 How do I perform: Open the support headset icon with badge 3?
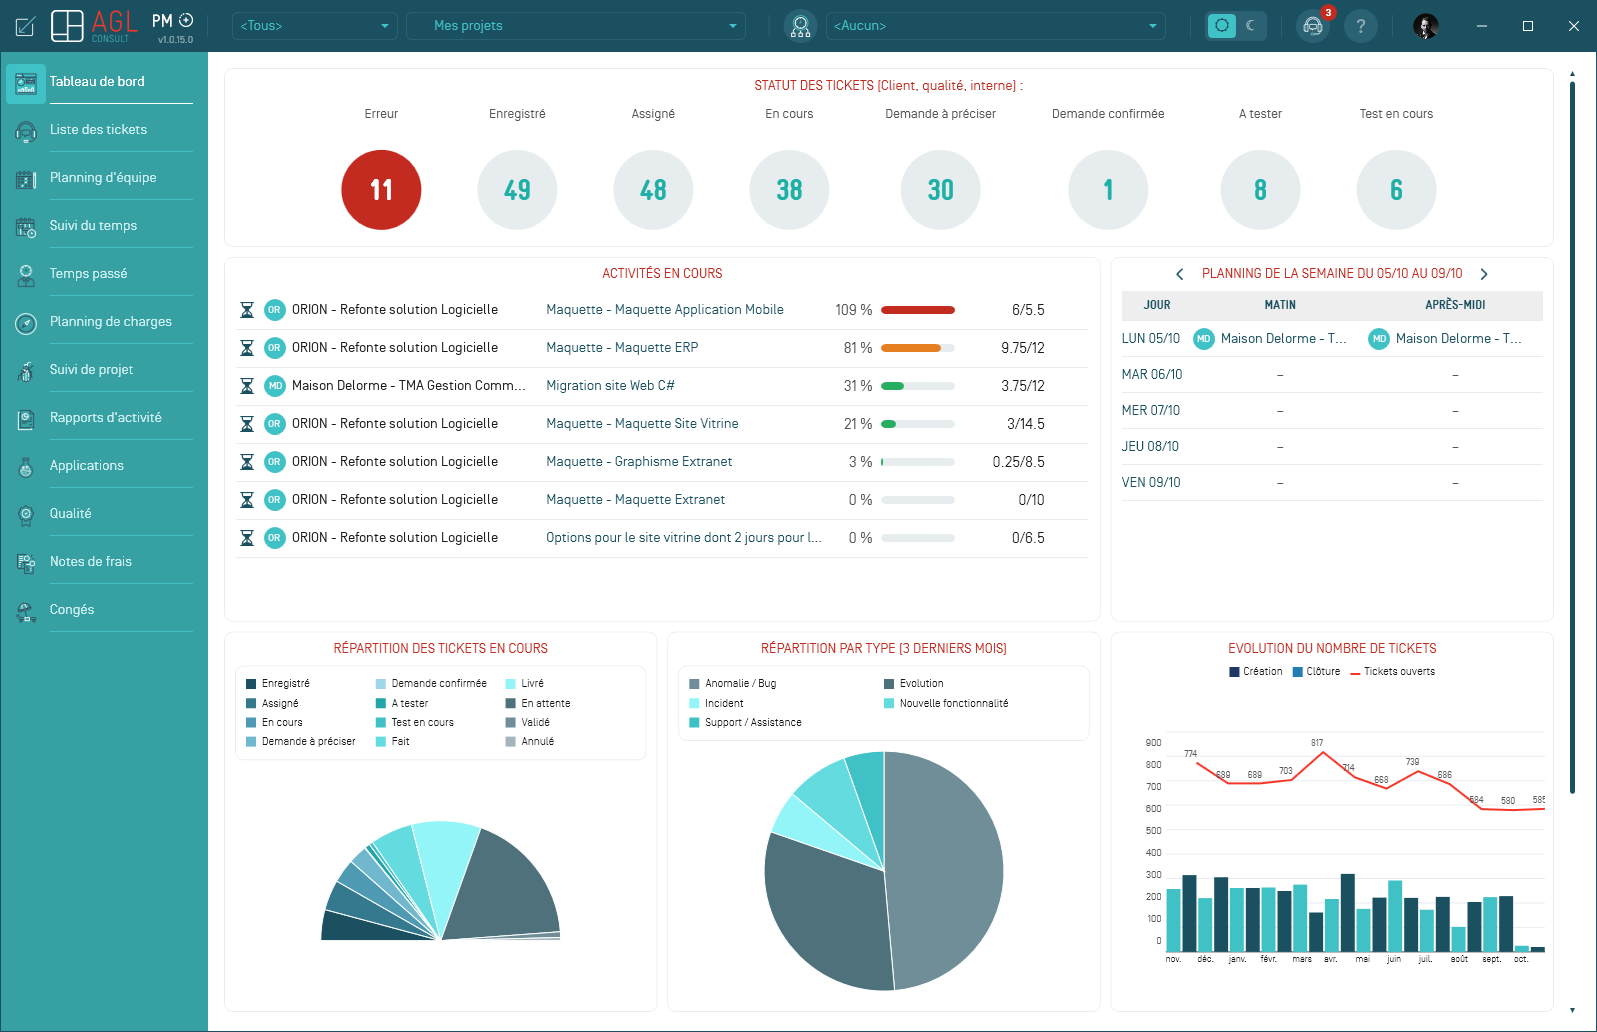click(1313, 26)
